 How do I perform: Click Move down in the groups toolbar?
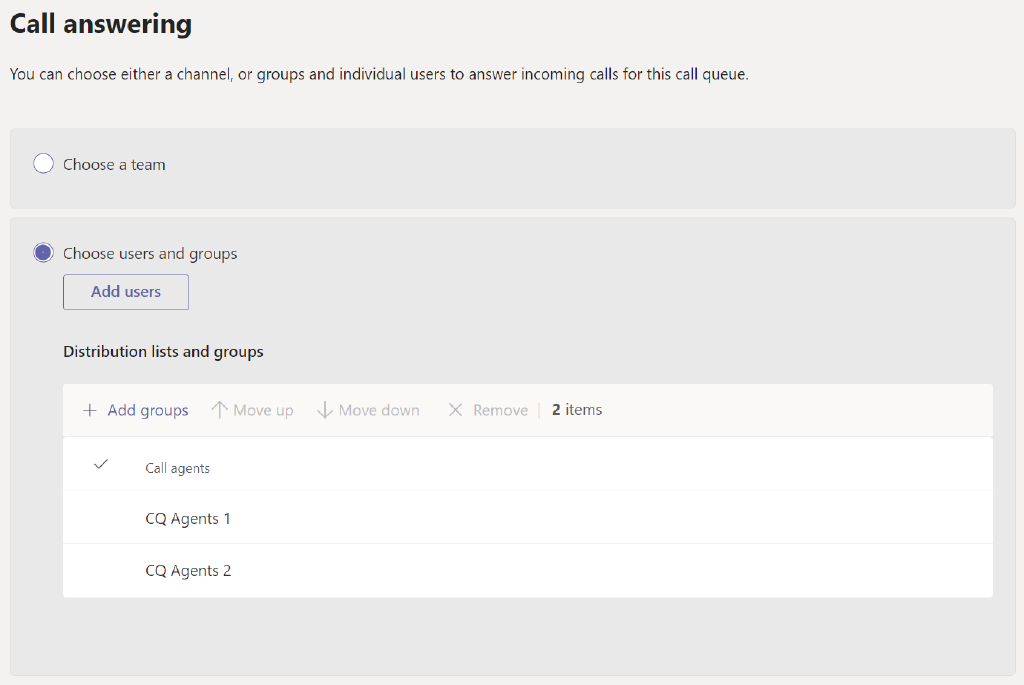378,409
